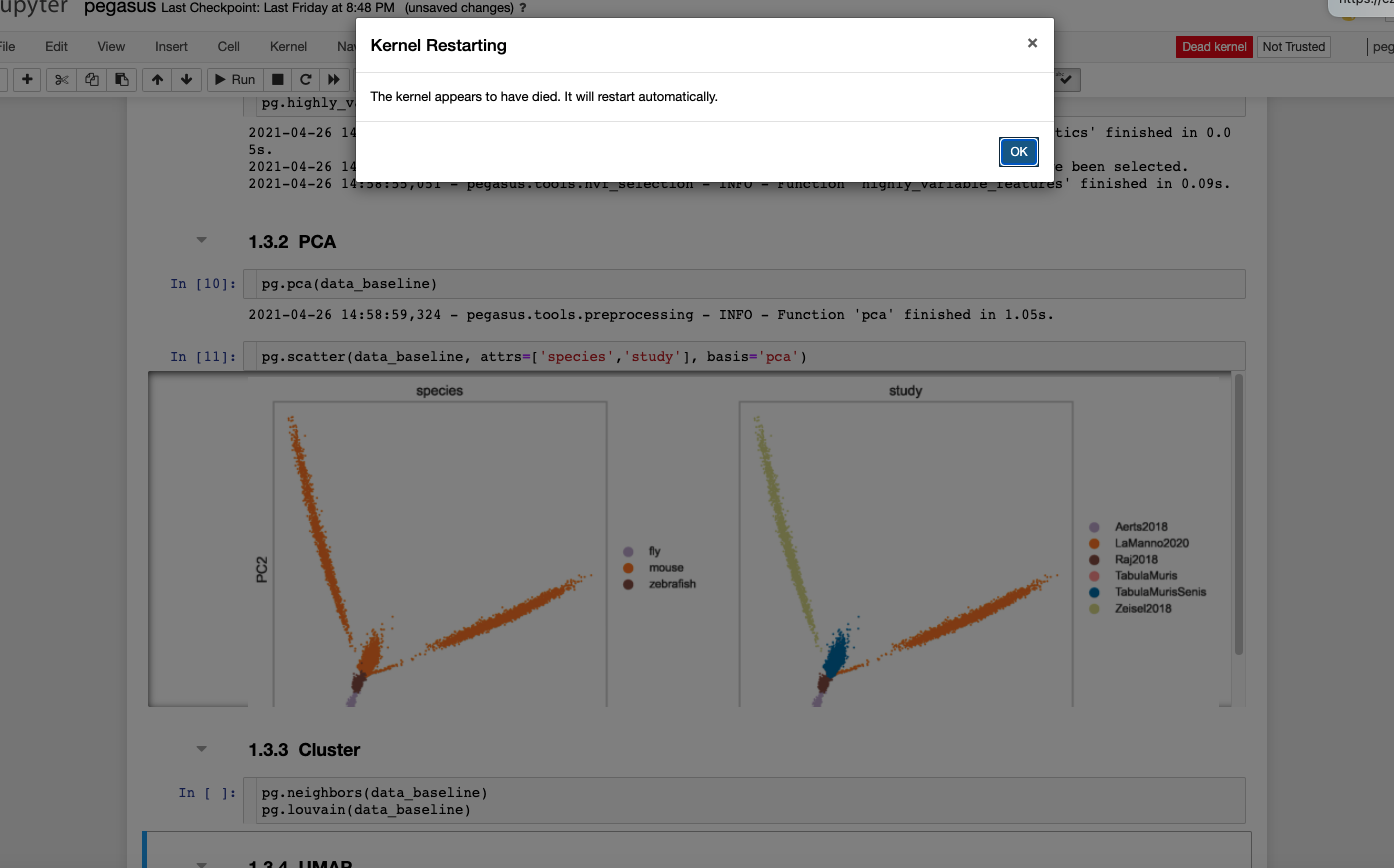1394x868 pixels.
Task: Dismiss the Kernel Restarting dialog with OK
Action: tap(1018, 152)
